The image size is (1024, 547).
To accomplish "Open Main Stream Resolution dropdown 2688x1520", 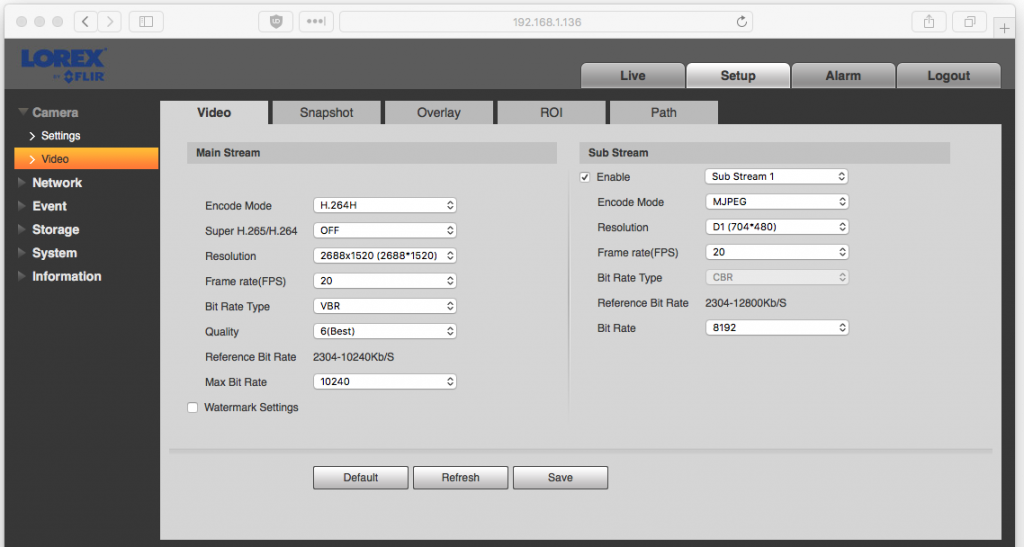I will pyautogui.click(x=385, y=255).
